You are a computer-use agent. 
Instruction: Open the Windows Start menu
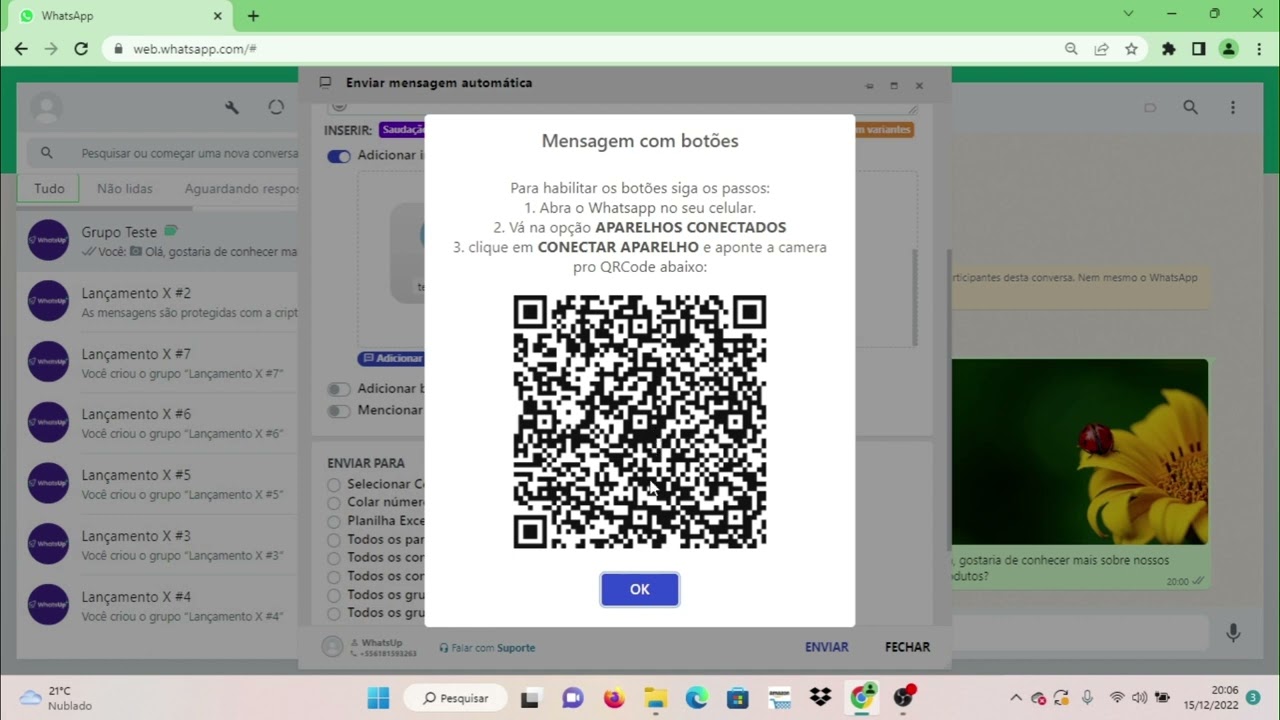pyautogui.click(x=378, y=698)
